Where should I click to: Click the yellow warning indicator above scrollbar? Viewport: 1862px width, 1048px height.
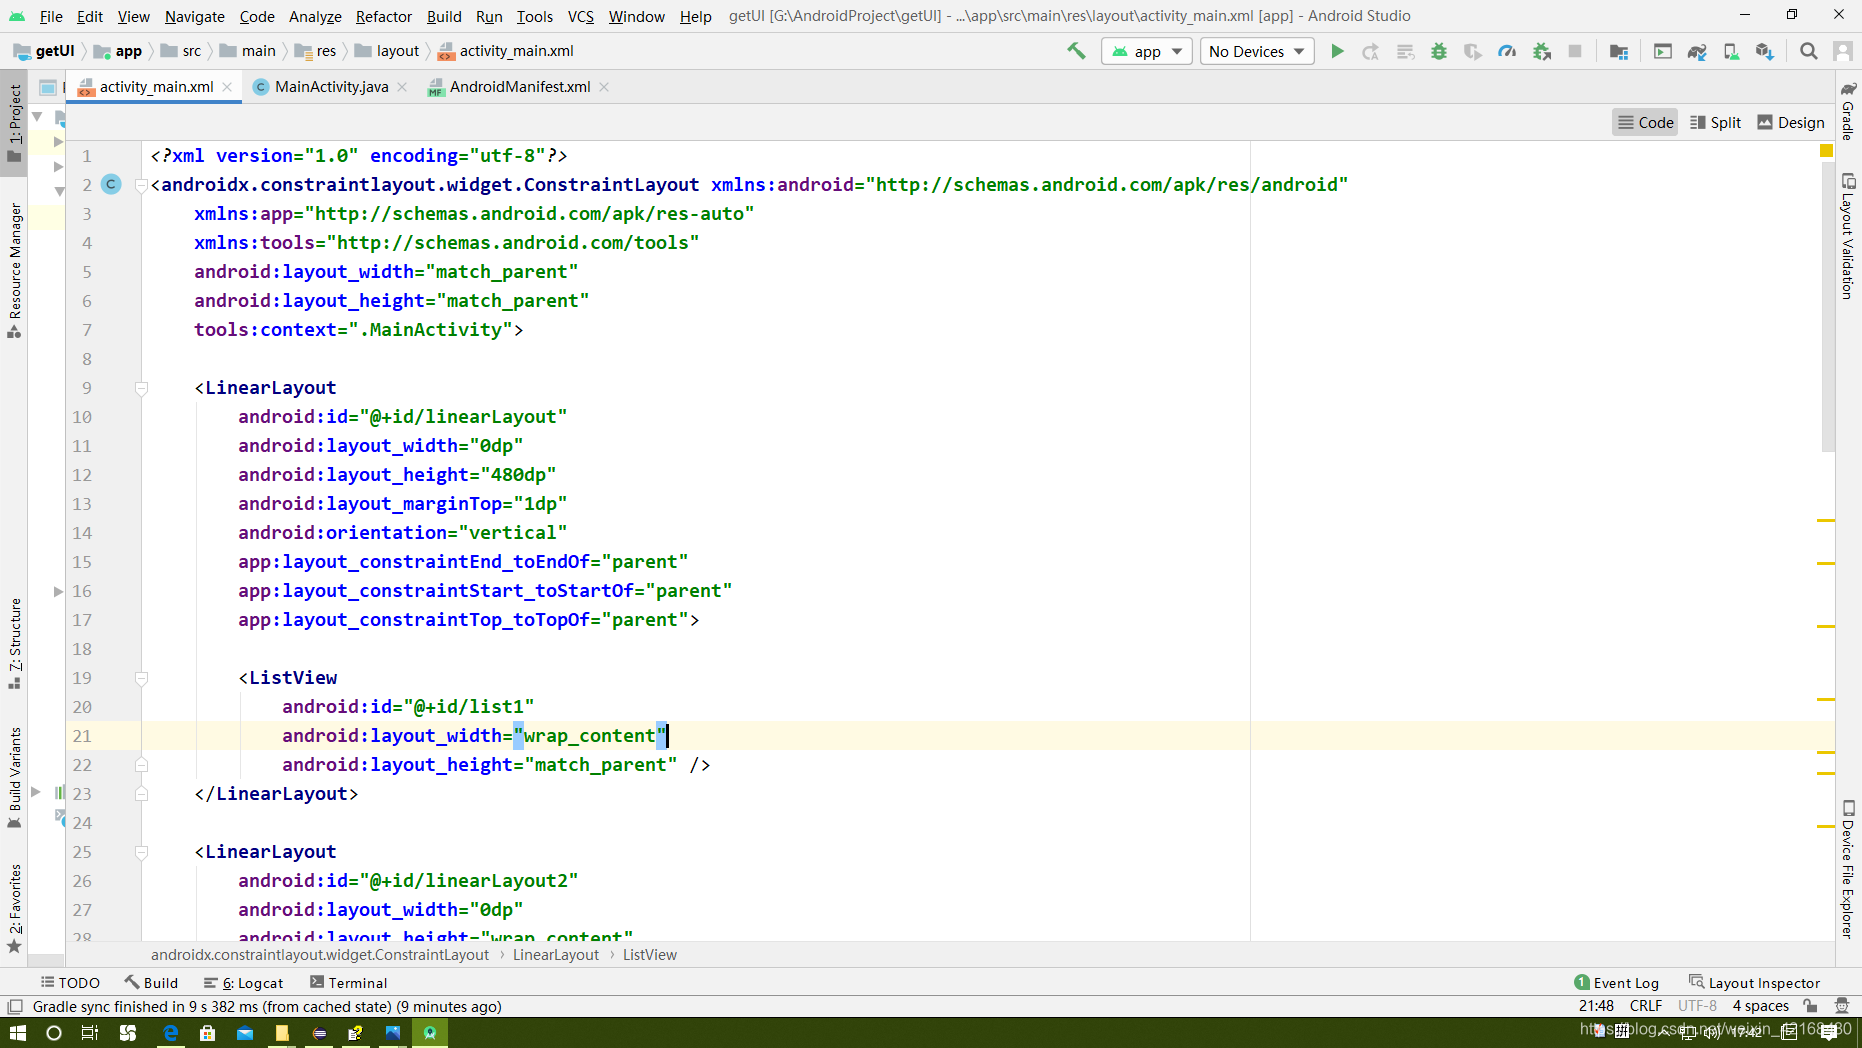1826,151
